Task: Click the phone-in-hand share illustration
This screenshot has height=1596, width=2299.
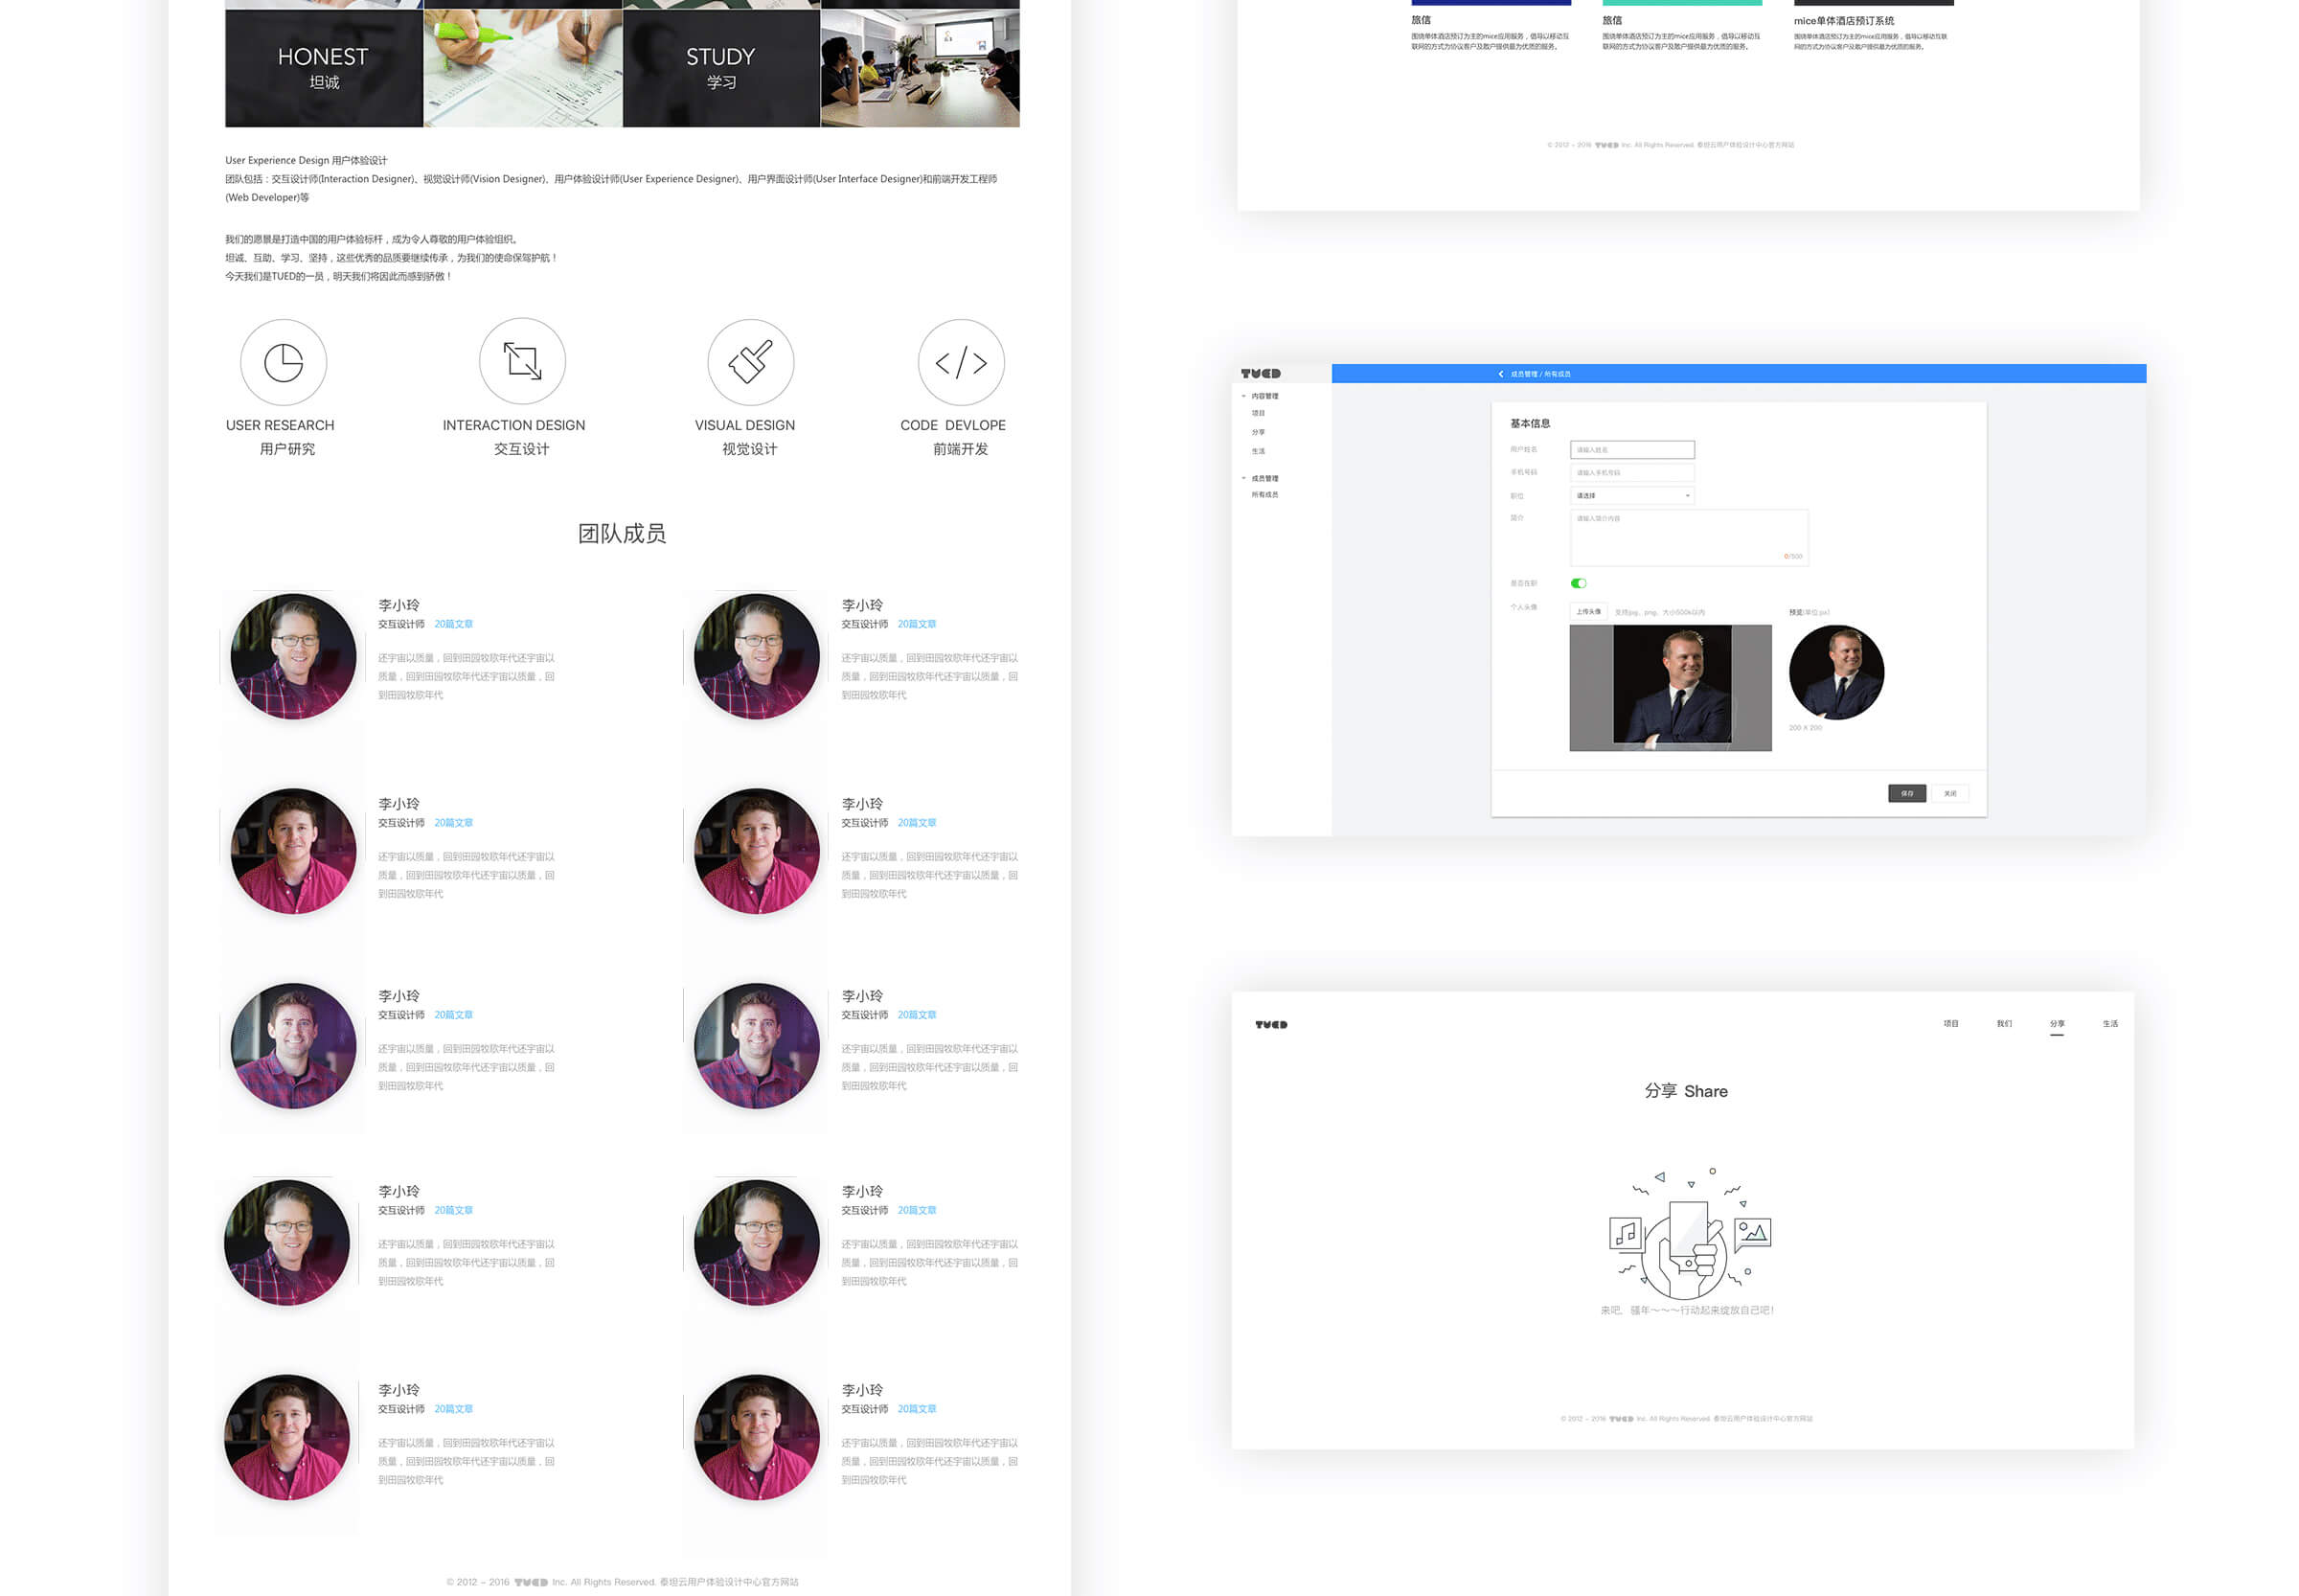Action: pyautogui.click(x=1688, y=1237)
